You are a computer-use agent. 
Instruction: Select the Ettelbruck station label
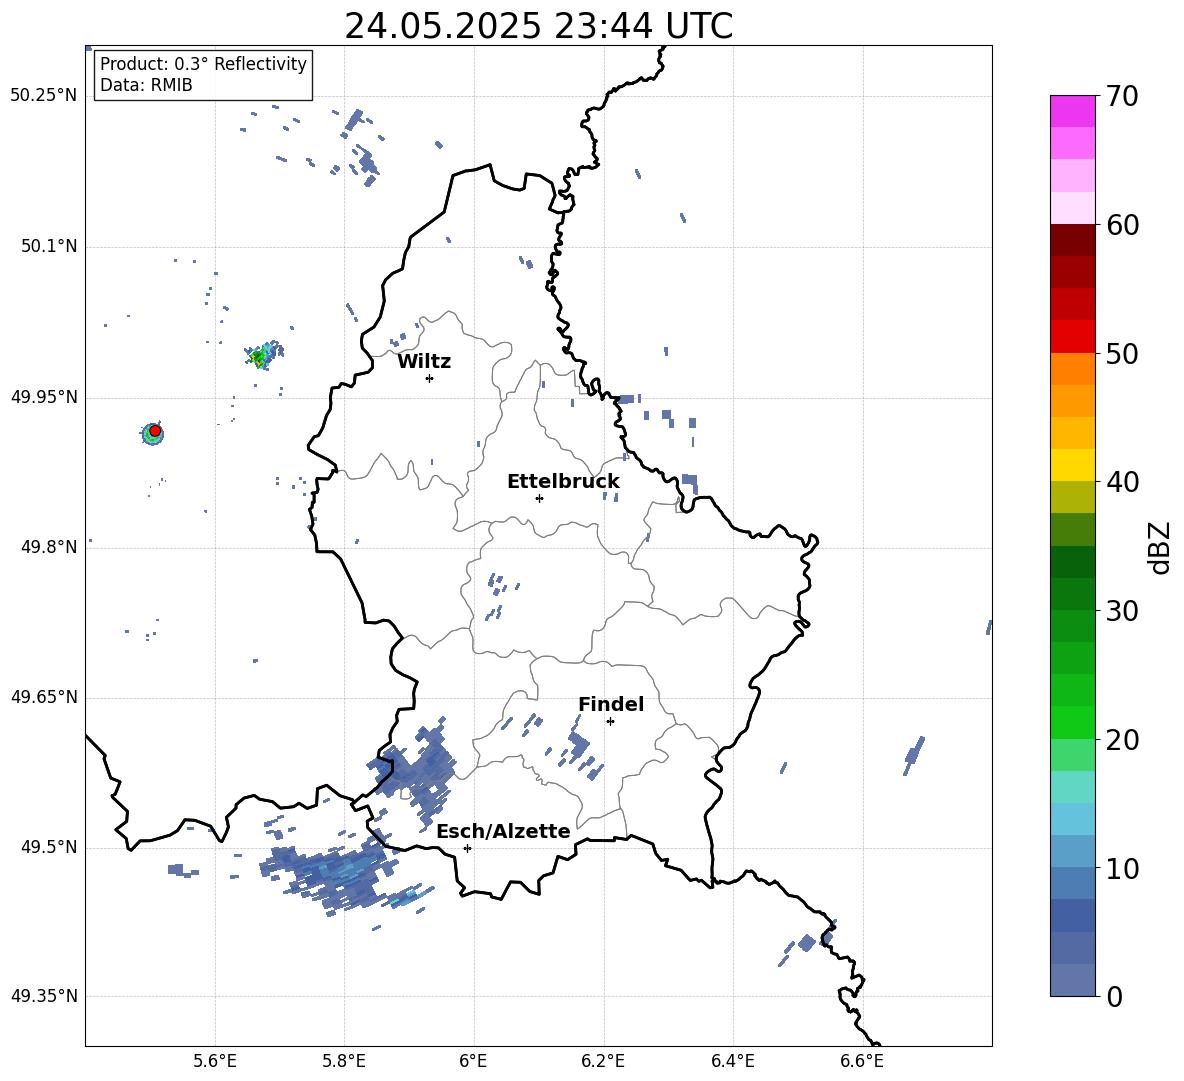pos(563,482)
